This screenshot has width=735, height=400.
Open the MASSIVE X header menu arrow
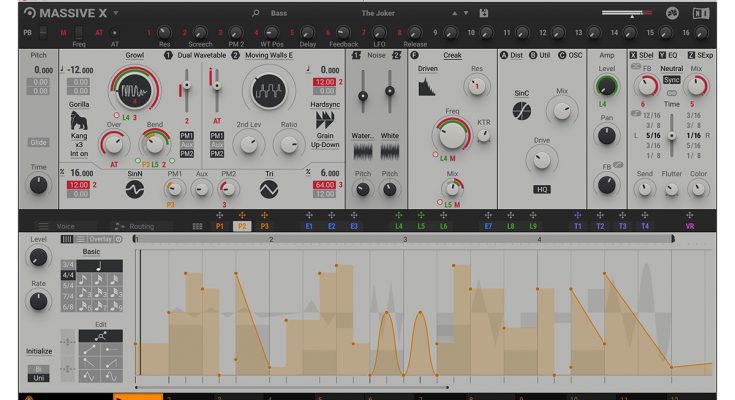click(115, 13)
